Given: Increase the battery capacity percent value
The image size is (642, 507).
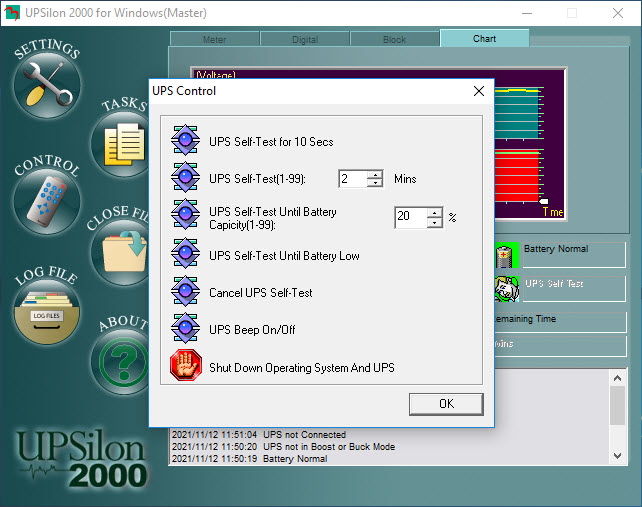Looking at the screenshot, I should pos(434,213).
